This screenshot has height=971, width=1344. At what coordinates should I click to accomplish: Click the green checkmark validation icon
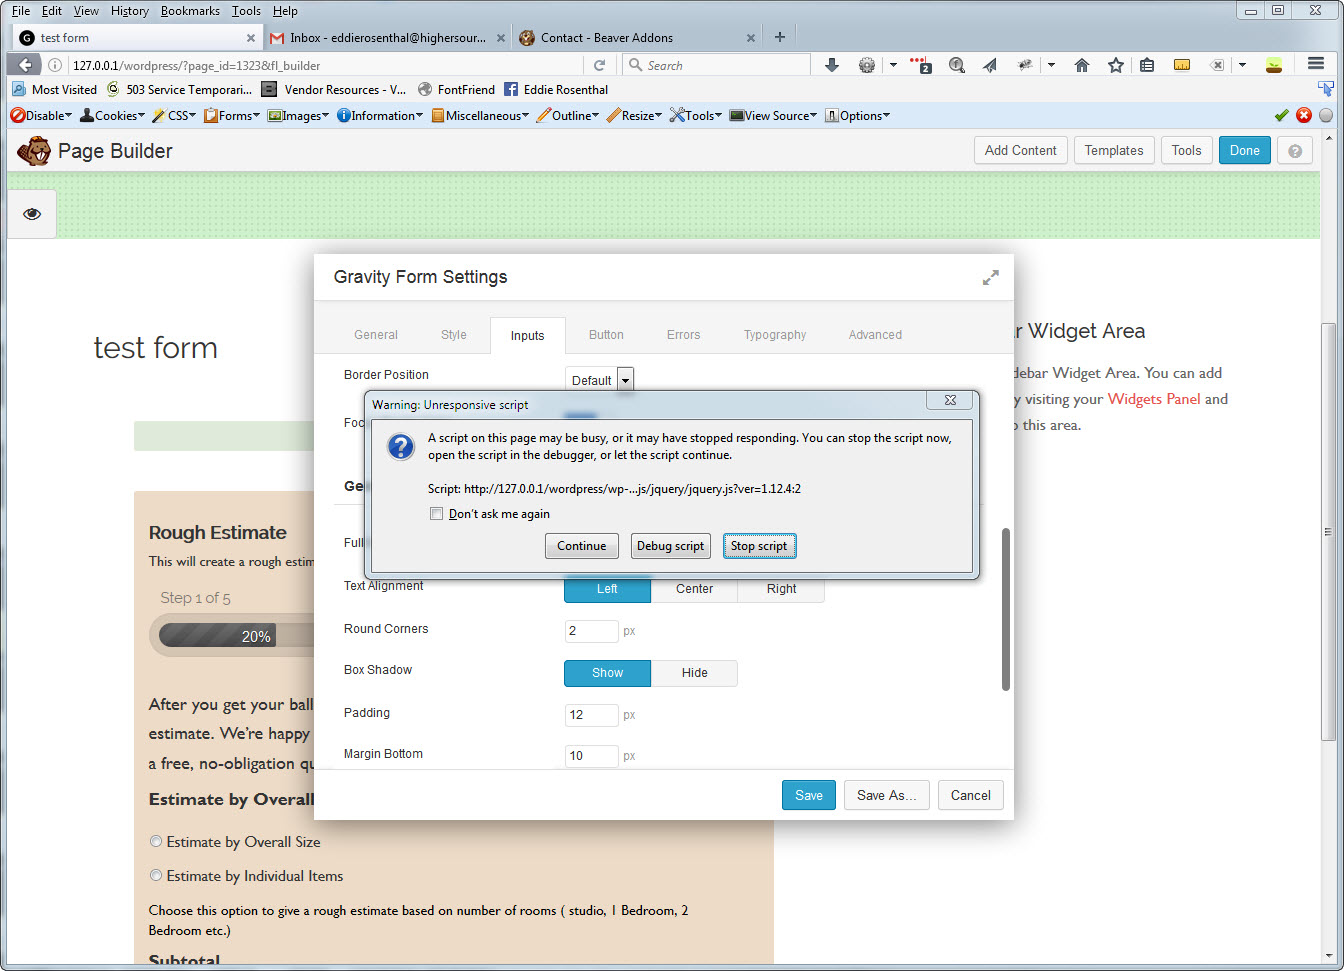[1282, 115]
